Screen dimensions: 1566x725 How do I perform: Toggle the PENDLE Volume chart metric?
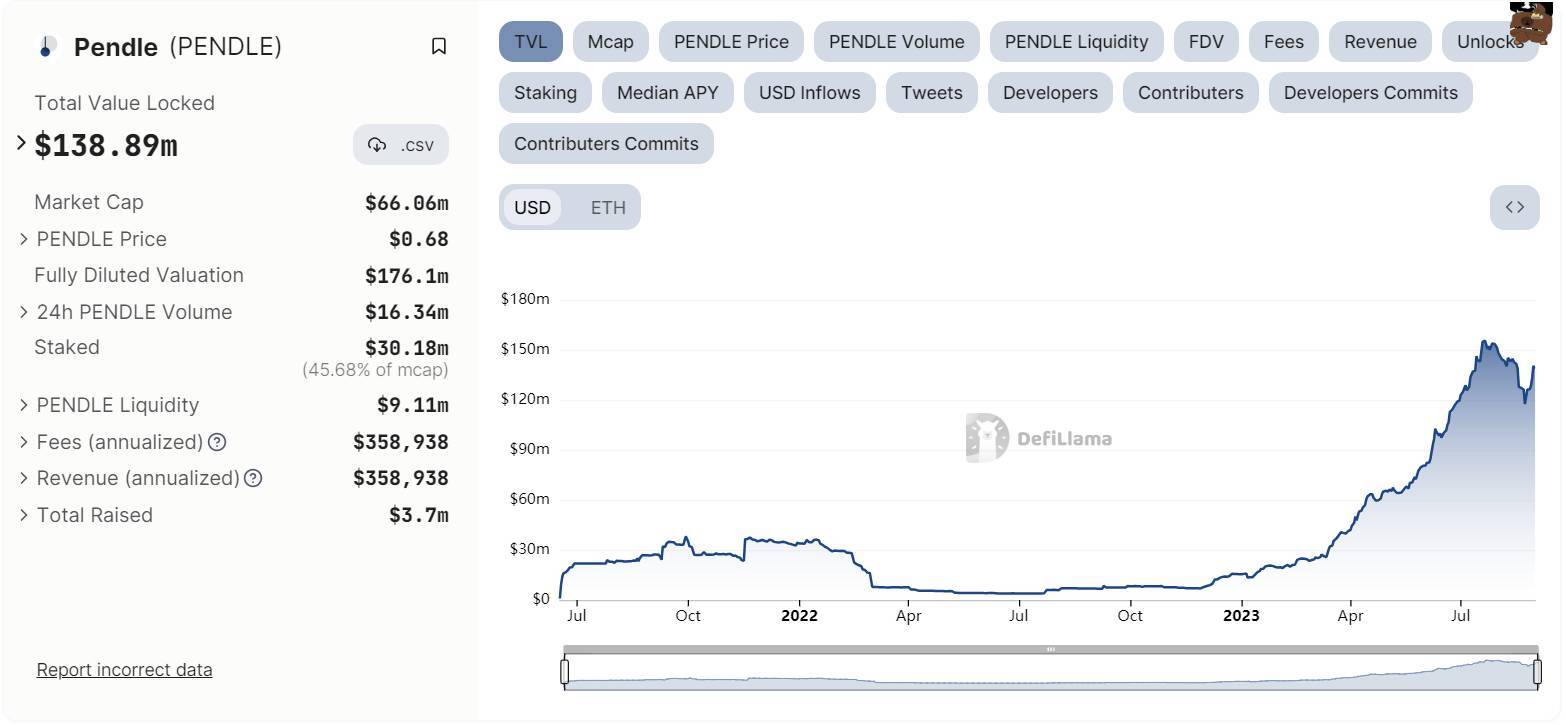(897, 42)
